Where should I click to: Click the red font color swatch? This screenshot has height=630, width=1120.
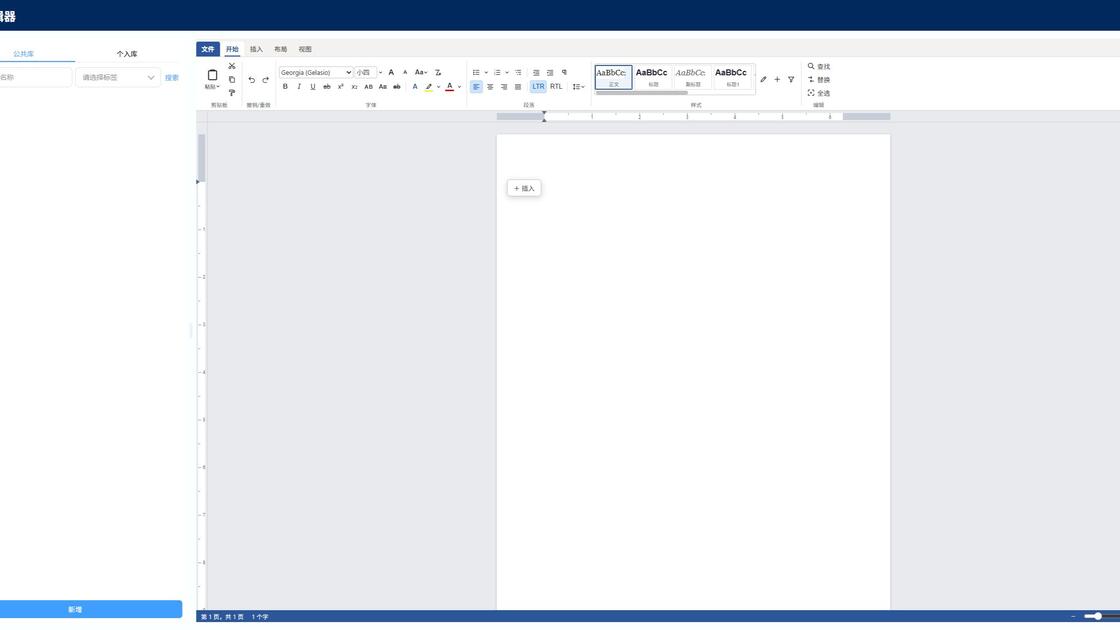coord(449,86)
